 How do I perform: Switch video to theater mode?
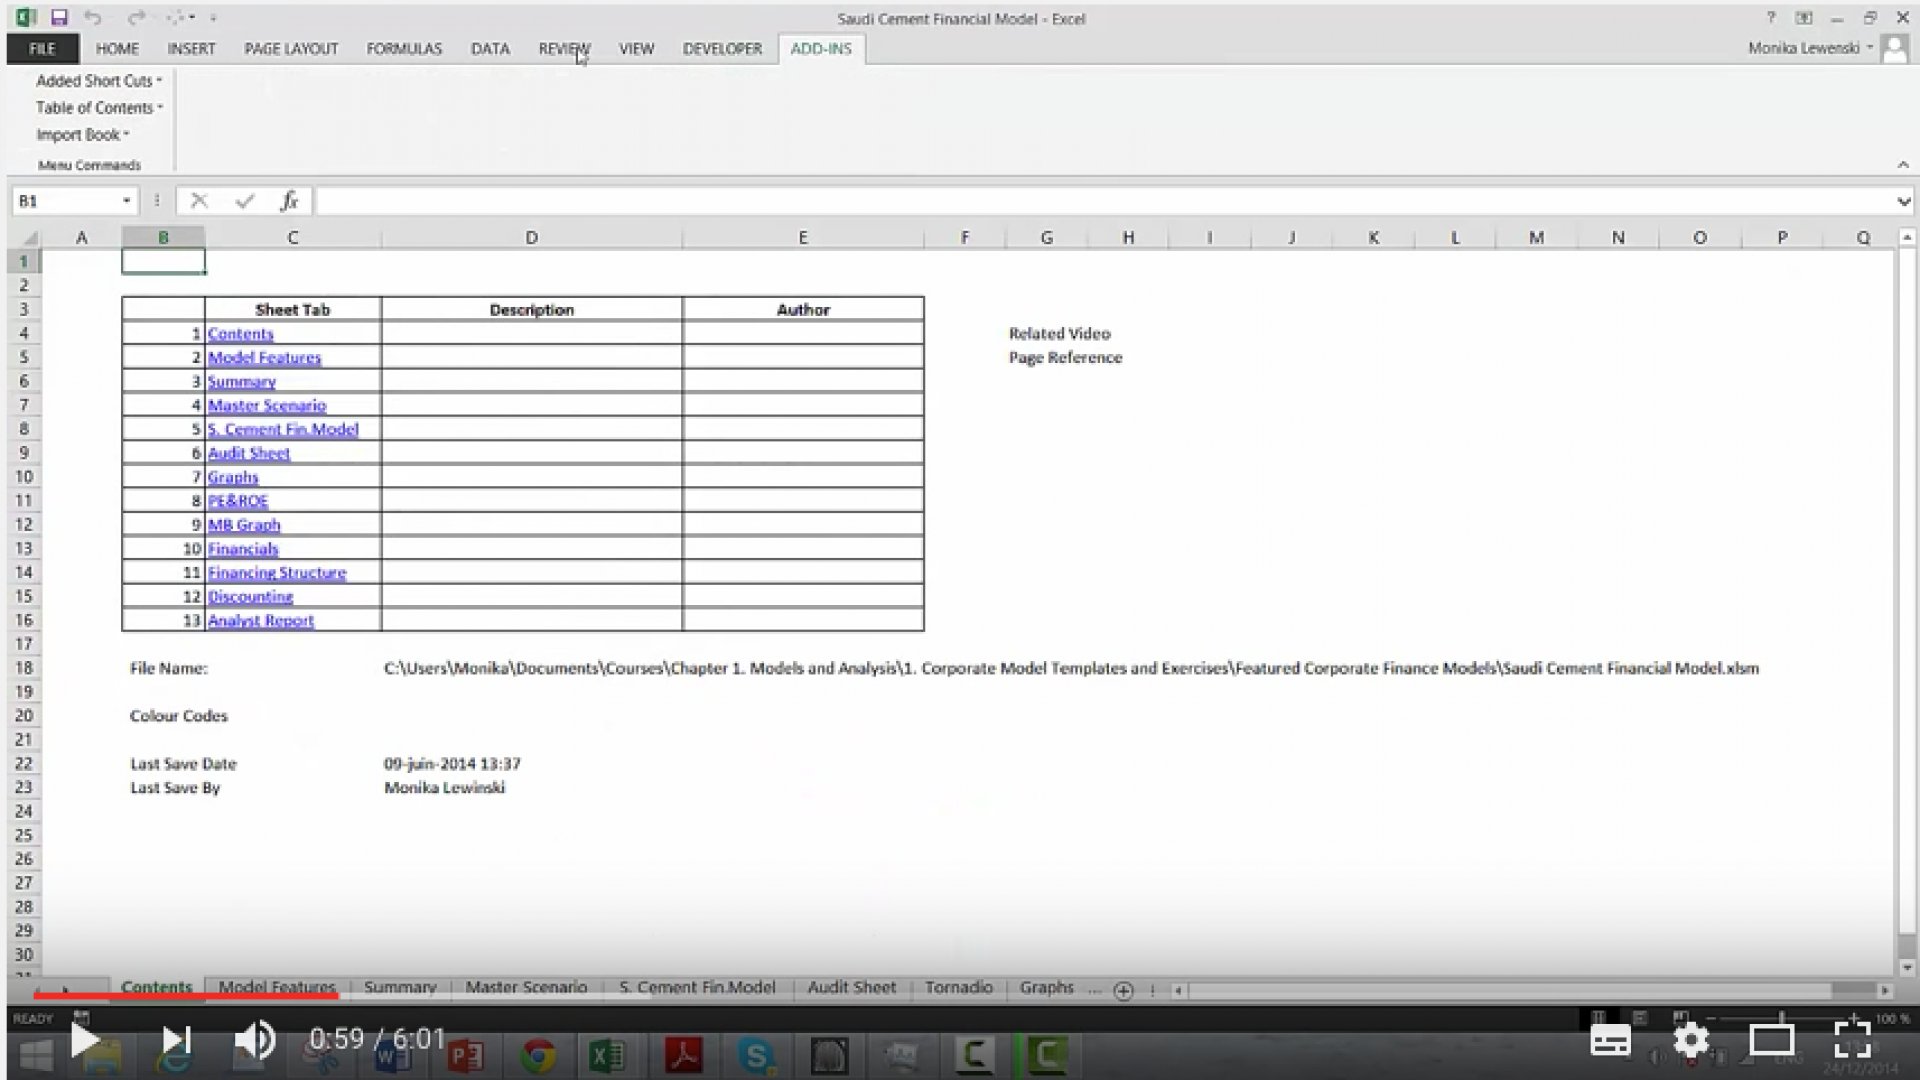click(1771, 1041)
